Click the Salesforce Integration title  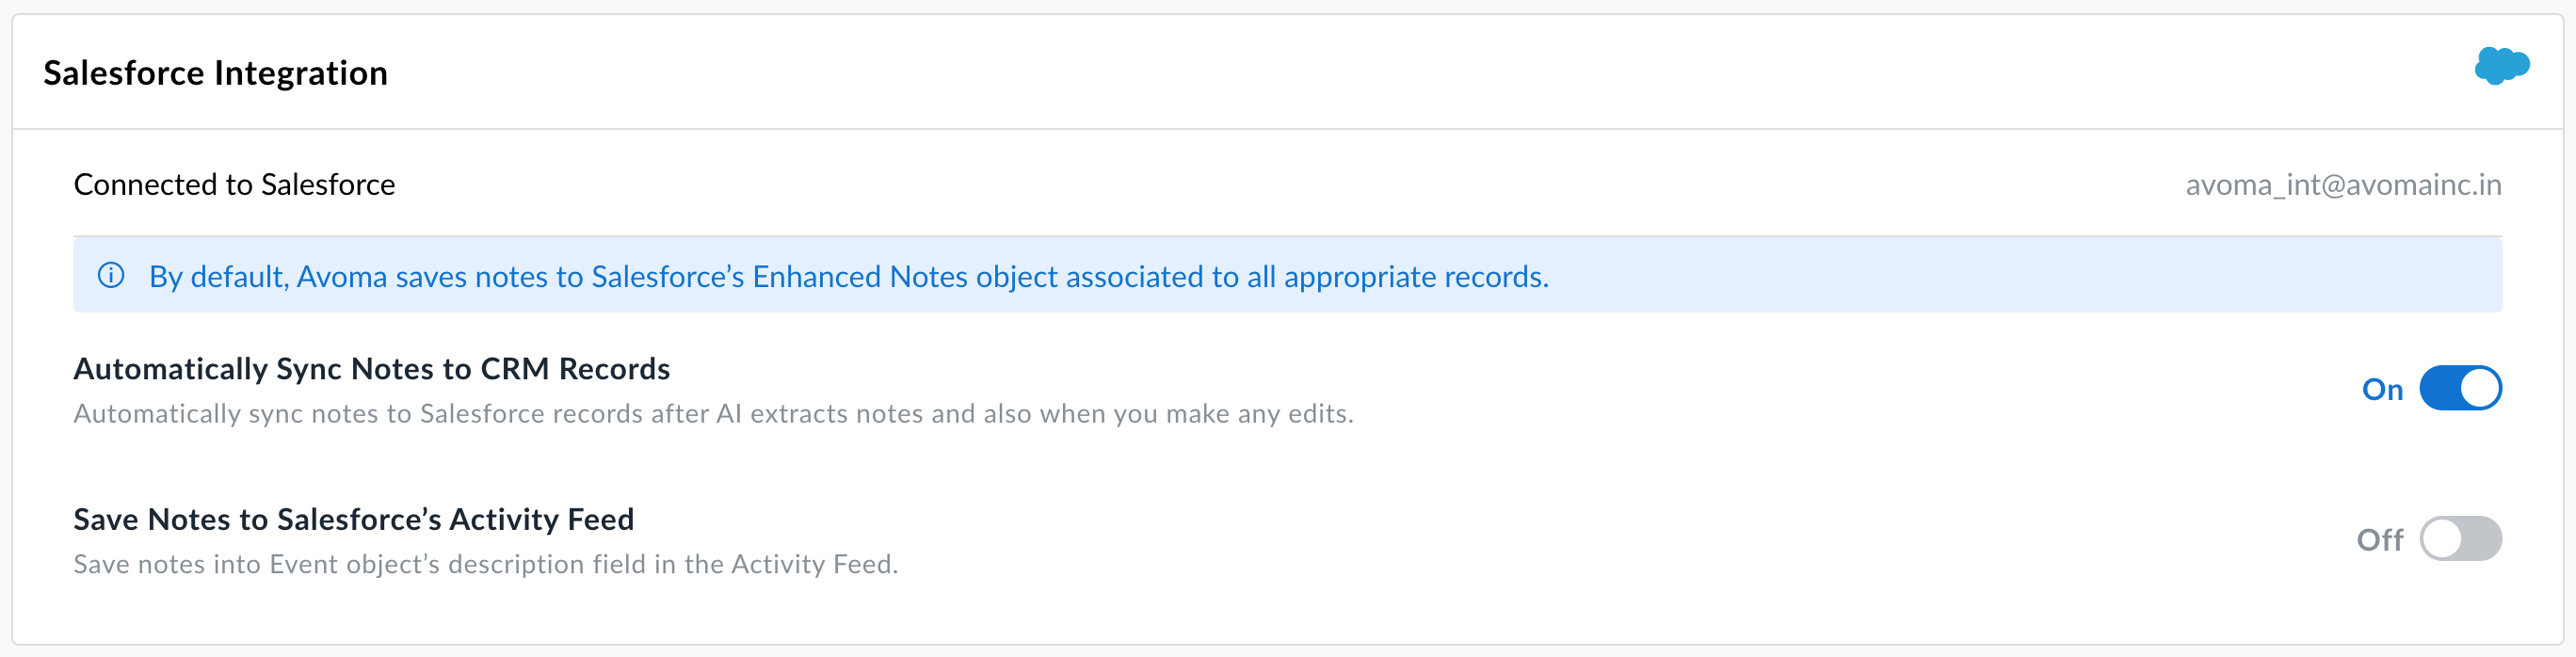[x=215, y=73]
